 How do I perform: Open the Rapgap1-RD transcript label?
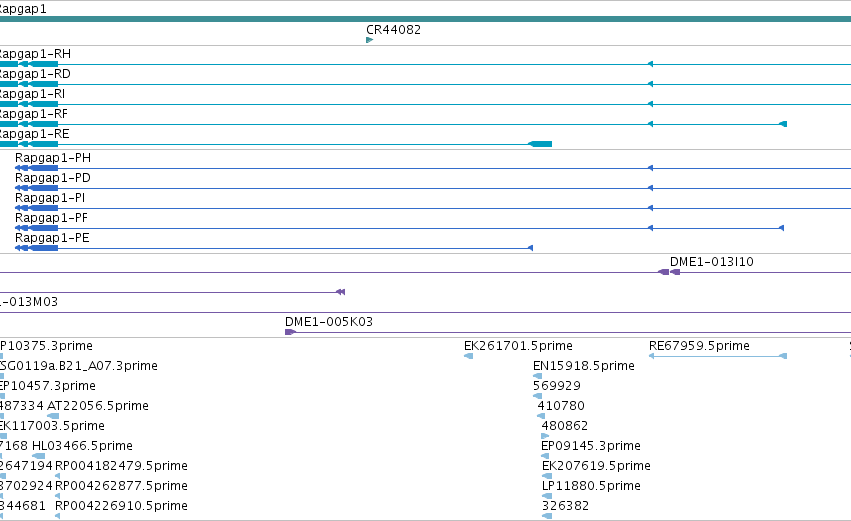(x=34, y=74)
